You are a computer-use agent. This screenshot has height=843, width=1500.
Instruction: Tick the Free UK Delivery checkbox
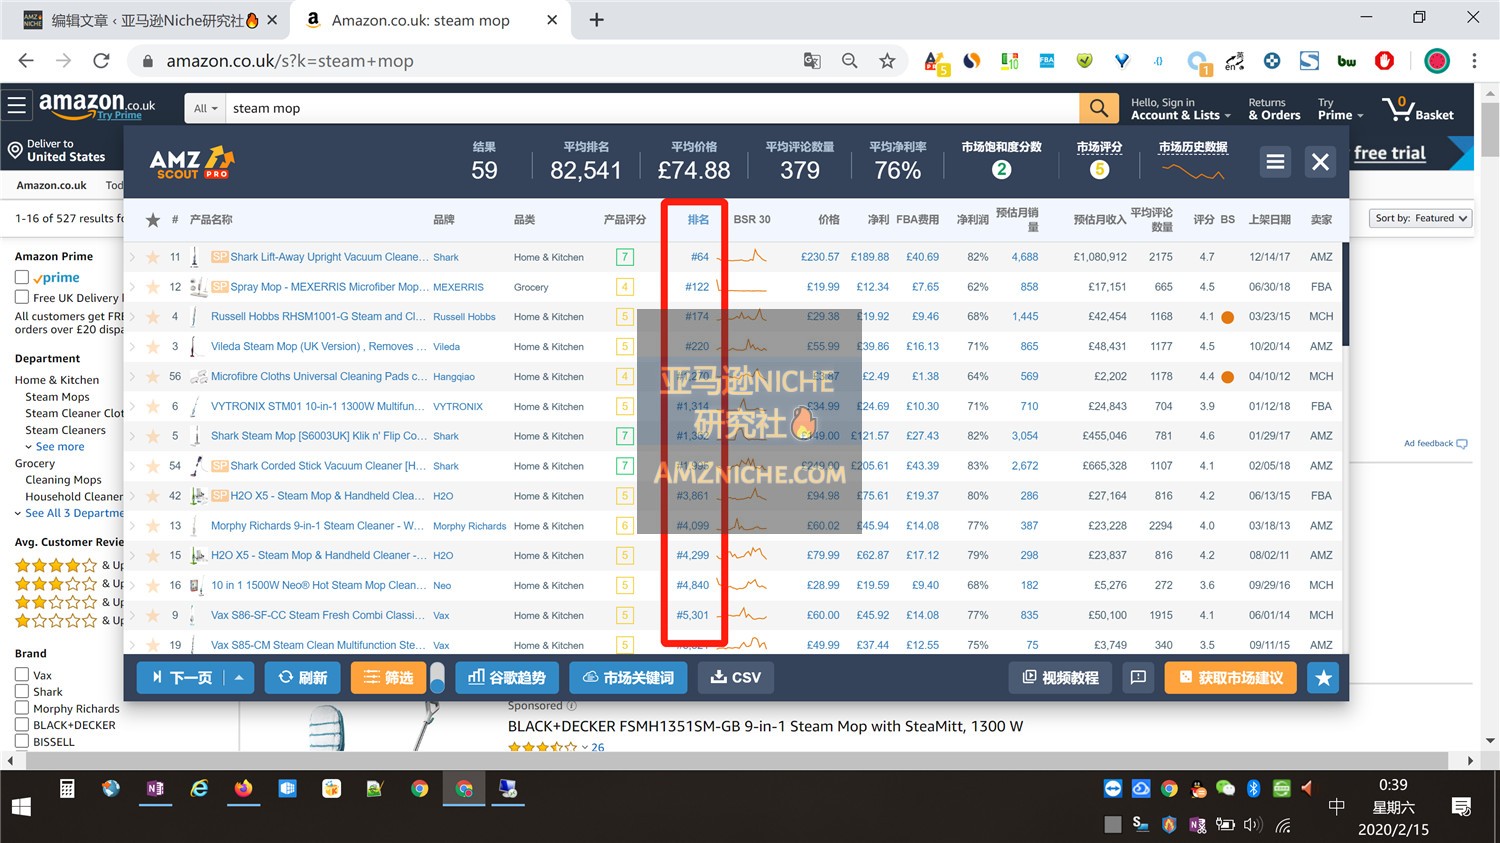(21, 297)
